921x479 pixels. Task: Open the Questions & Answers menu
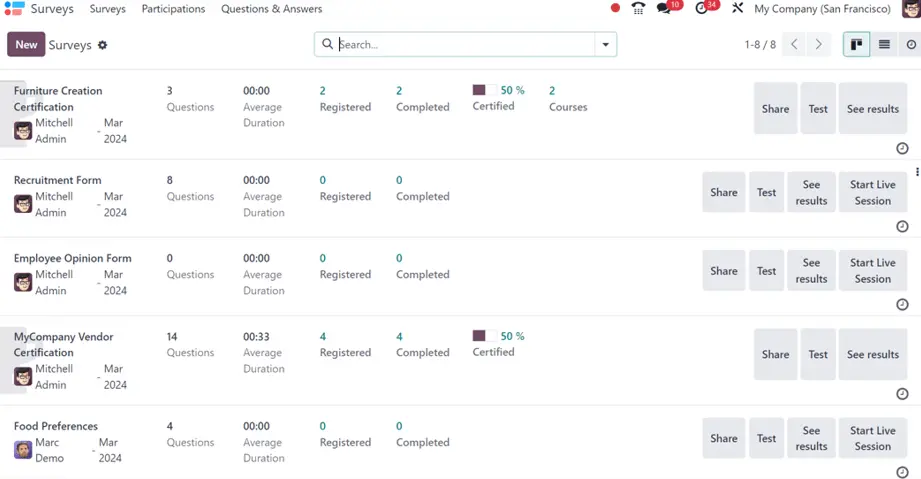click(x=271, y=9)
